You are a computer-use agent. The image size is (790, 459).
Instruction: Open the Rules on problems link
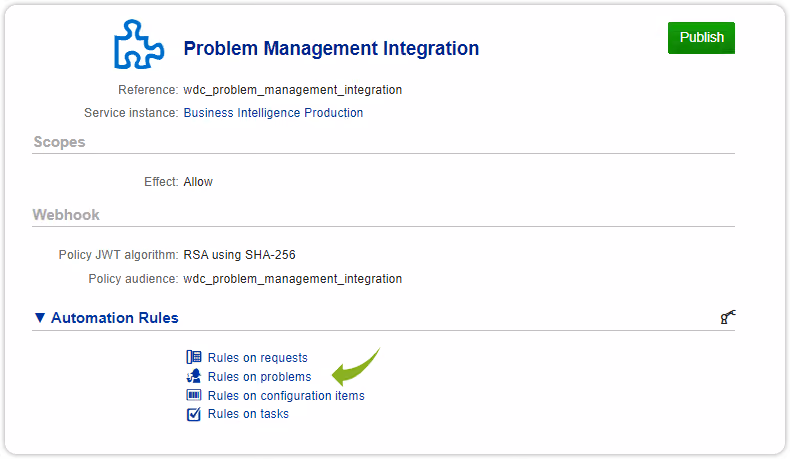(x=259, y=377)
